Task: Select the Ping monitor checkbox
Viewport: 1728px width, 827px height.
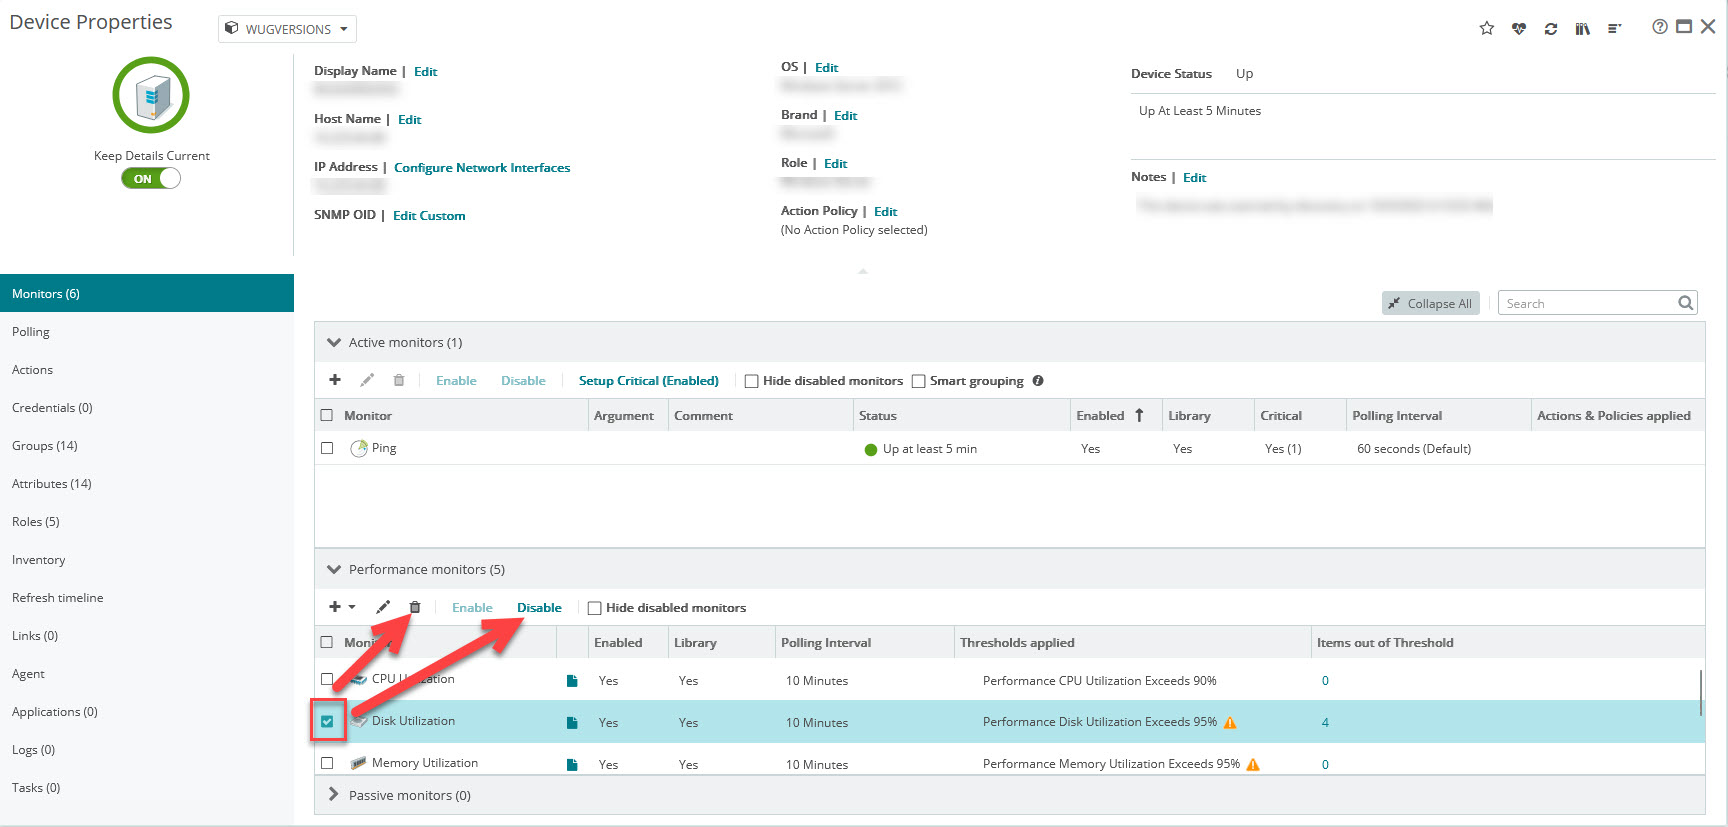Action: [x=327, y=448]
